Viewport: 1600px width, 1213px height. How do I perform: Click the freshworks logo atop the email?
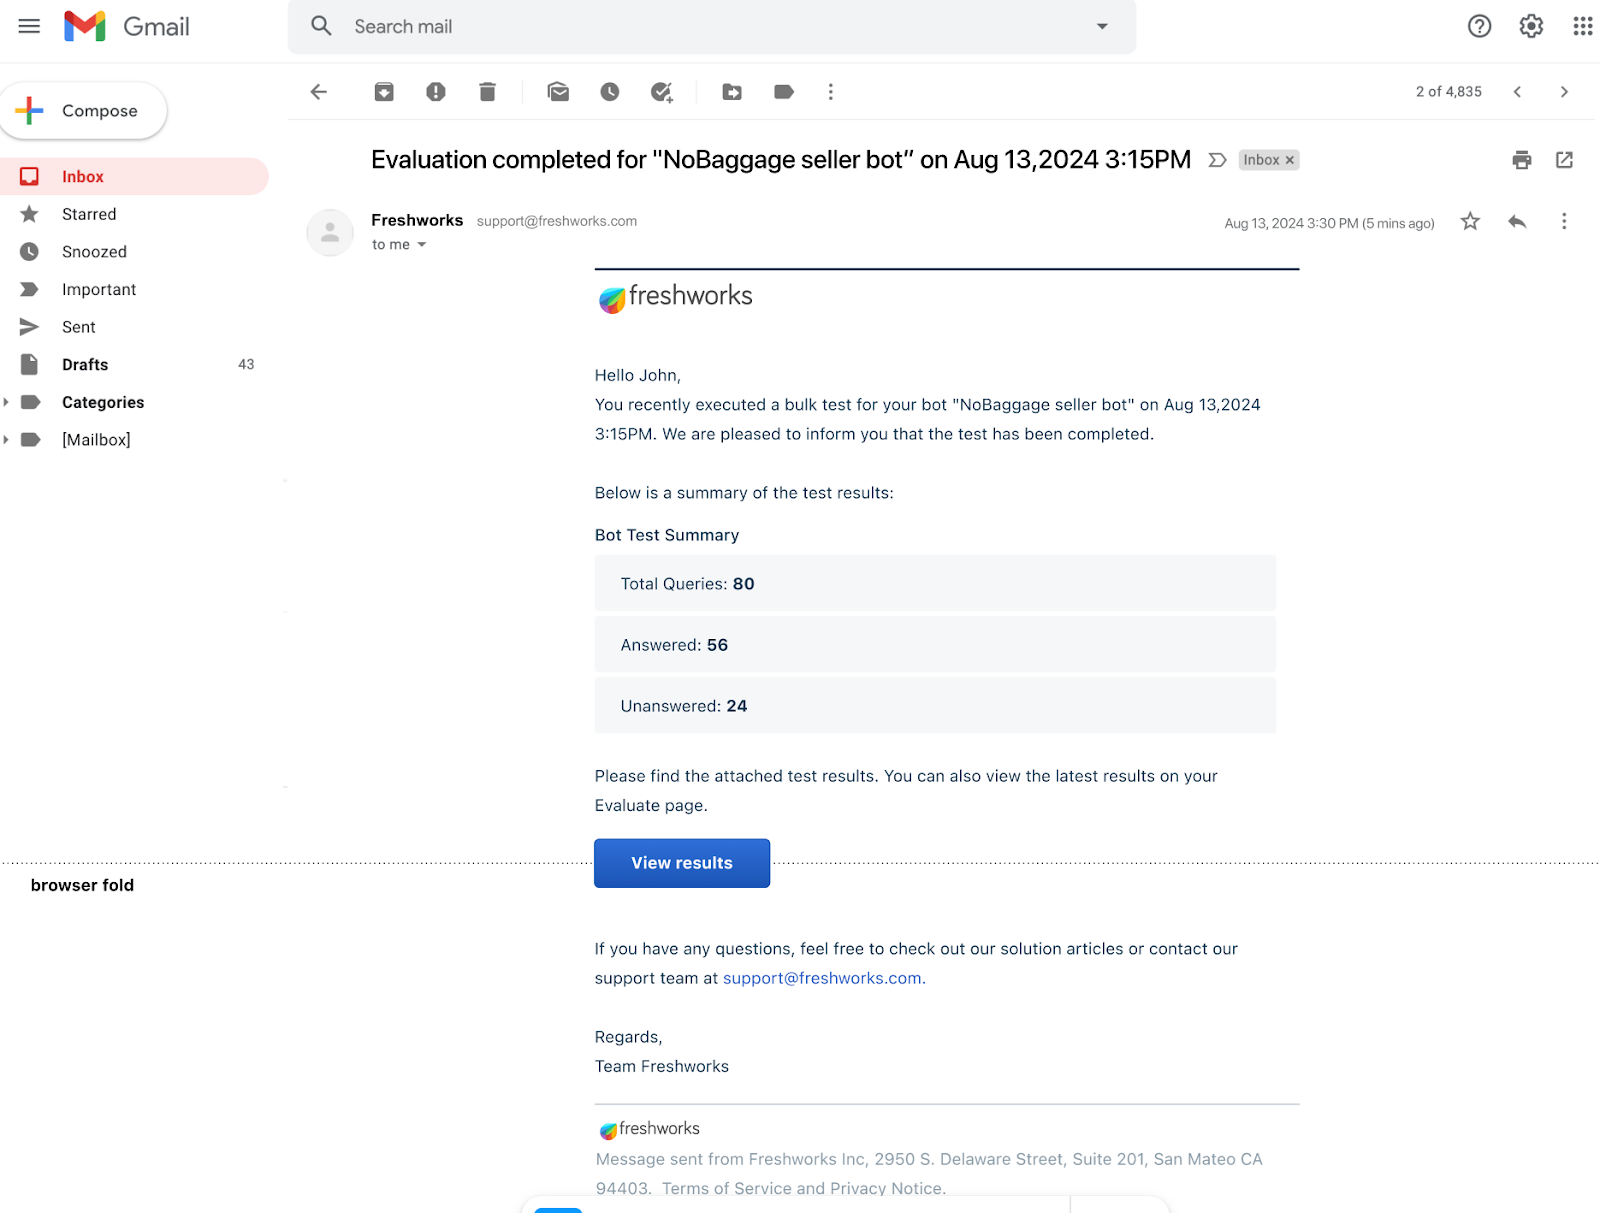[x=675, y=297]
